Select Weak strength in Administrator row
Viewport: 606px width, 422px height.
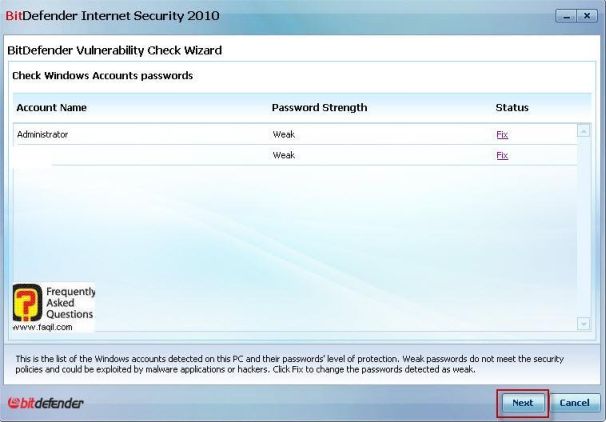point(284,134)
